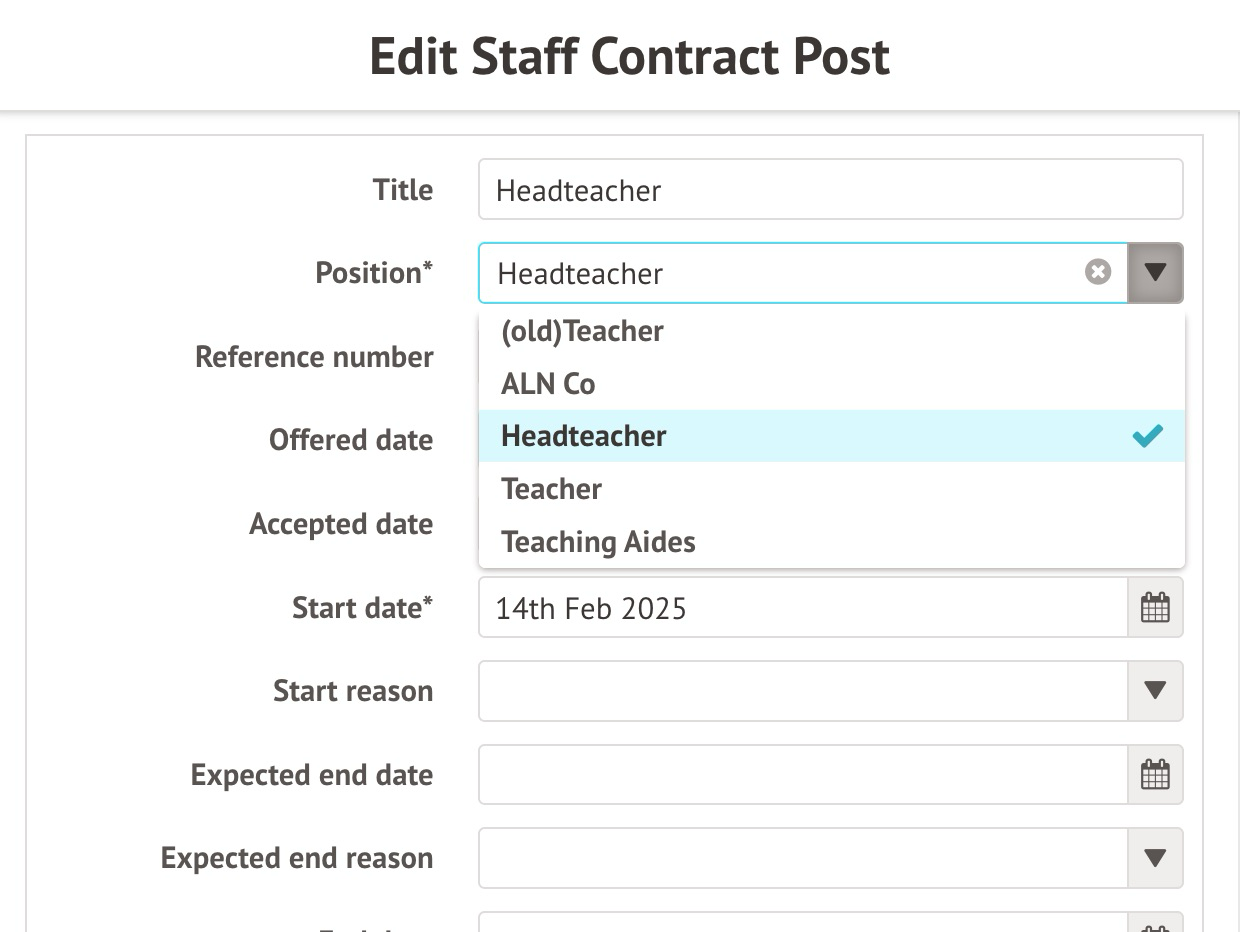Expand the Expected end reason dropdown

point(1155,858)
